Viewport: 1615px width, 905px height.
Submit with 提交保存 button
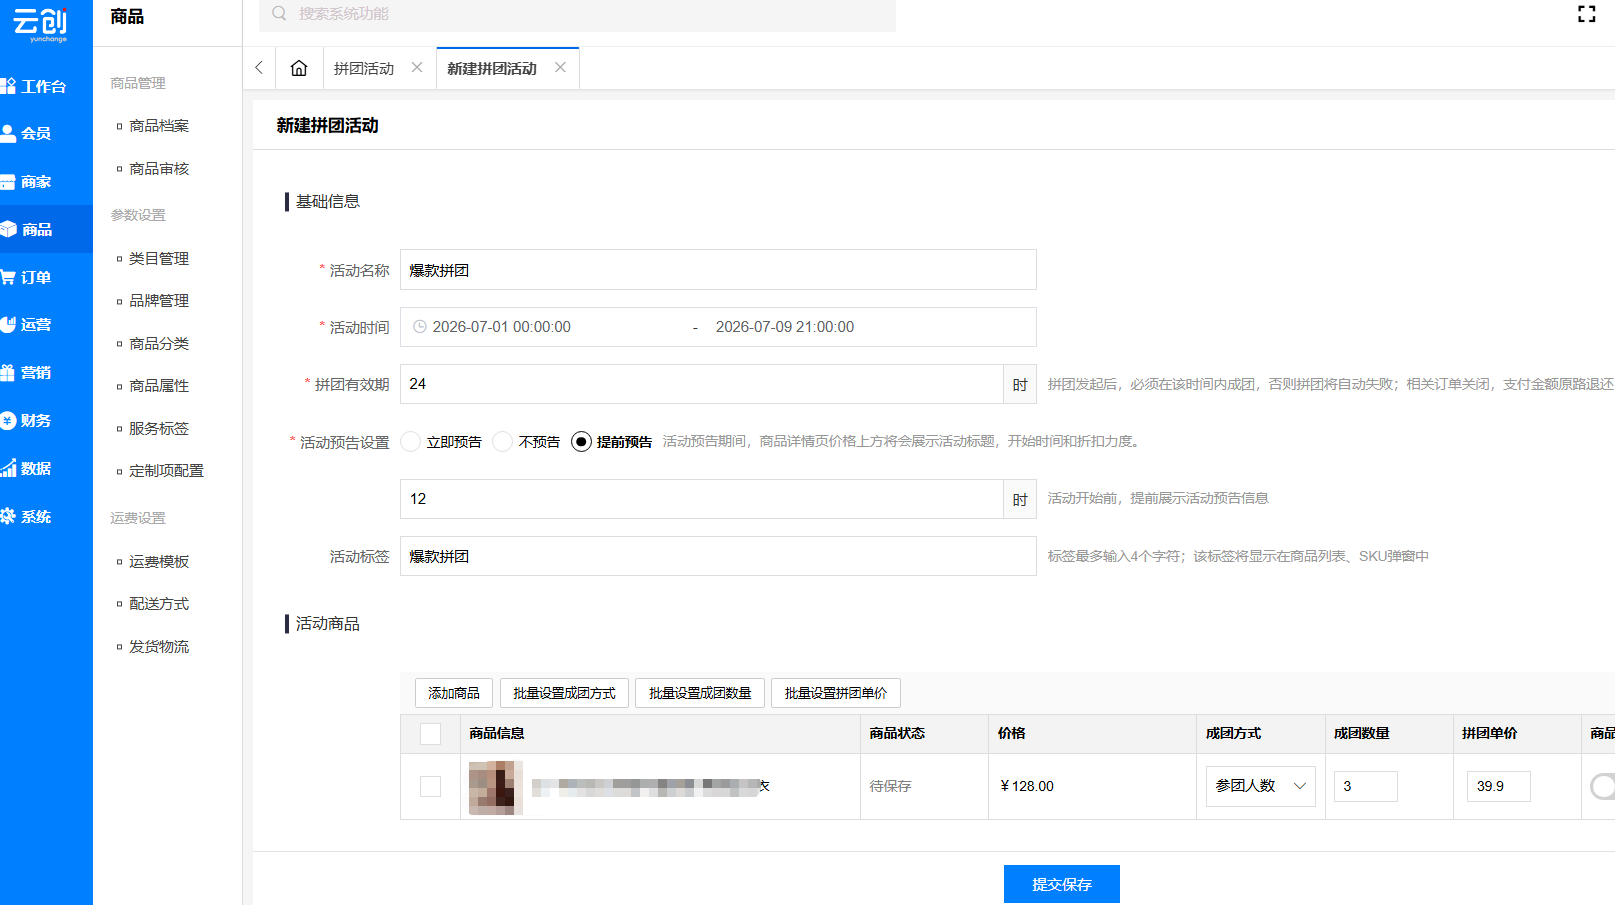point(1062,884)
